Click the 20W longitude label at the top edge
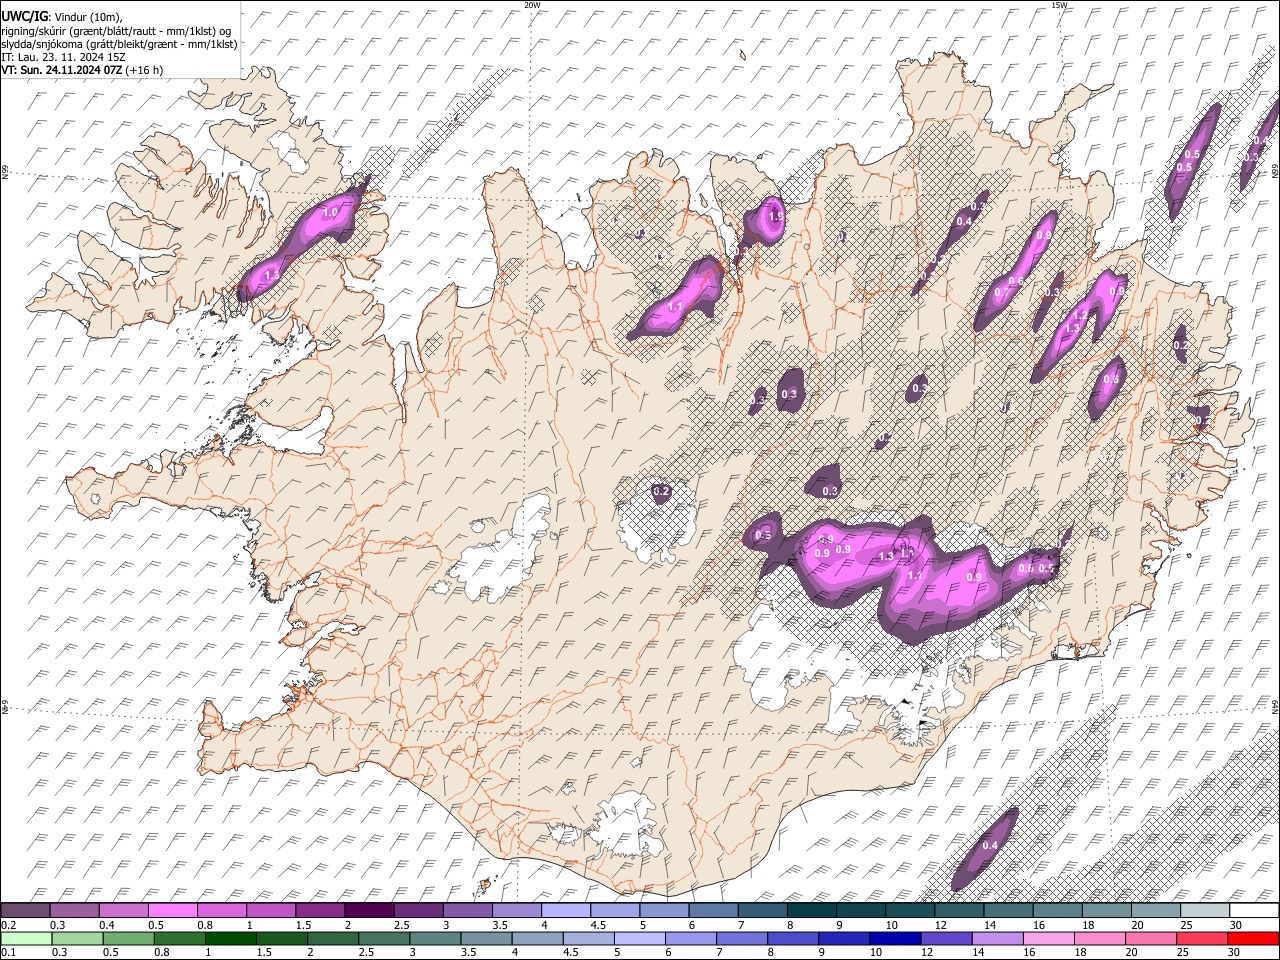This screenshot has height=960, width=1280. pyautogui.click(x=532, y=5)
